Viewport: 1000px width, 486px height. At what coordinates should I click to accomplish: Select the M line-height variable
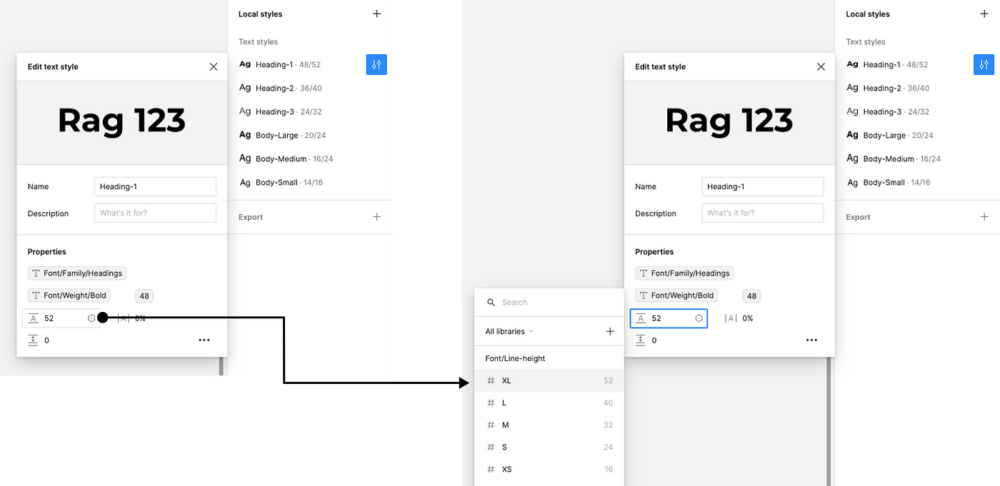tap(549, 425)
